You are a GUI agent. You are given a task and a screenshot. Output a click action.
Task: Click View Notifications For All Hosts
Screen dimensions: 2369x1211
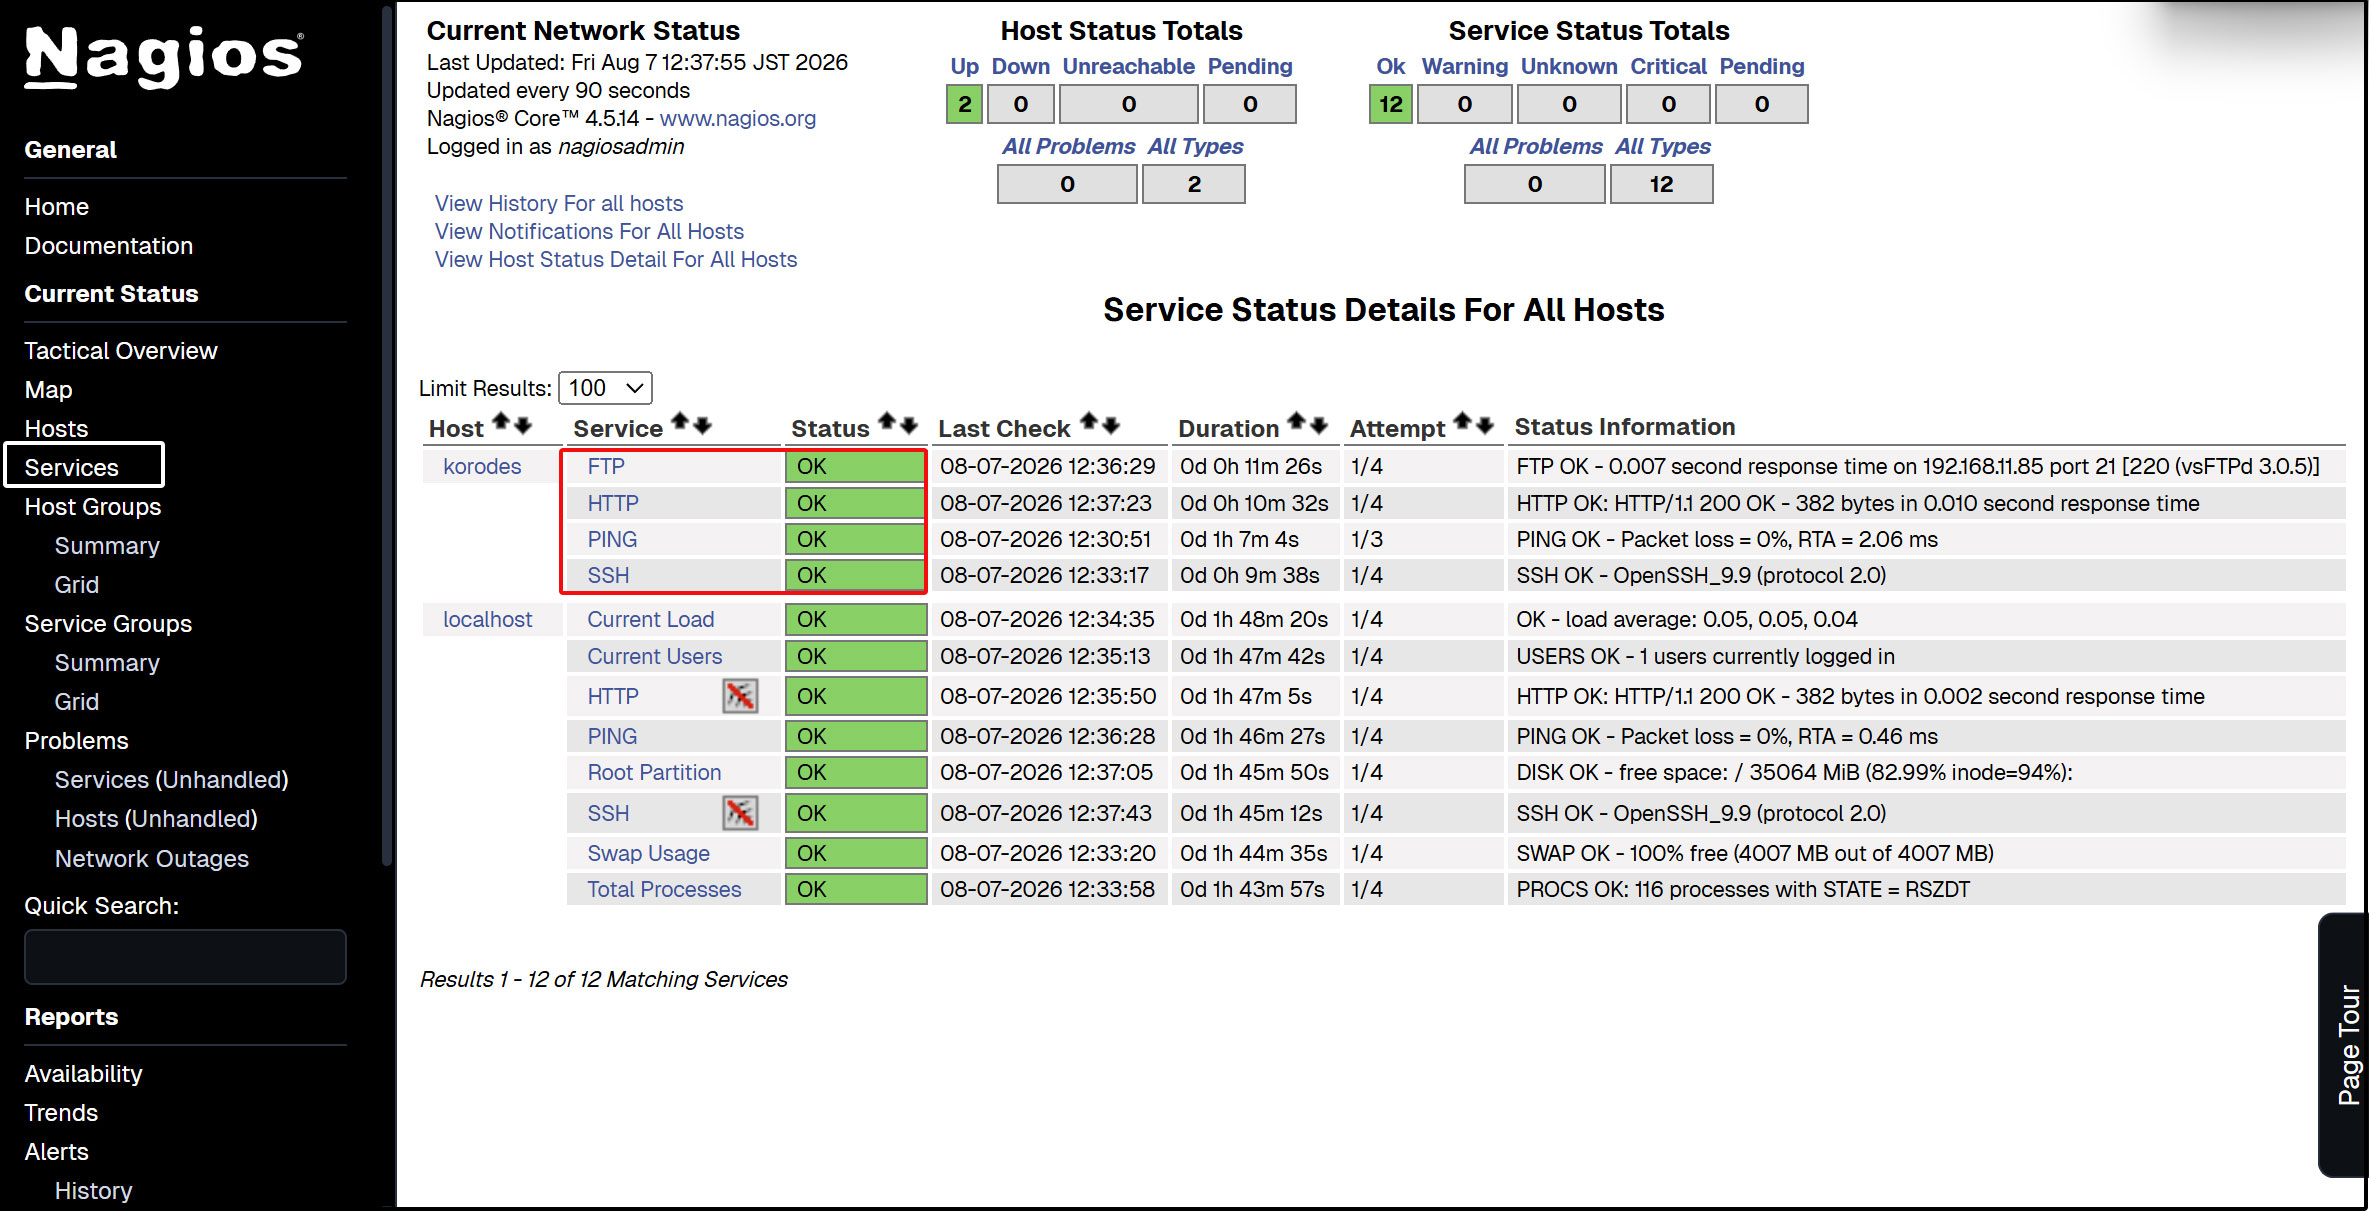coord(589,231)
